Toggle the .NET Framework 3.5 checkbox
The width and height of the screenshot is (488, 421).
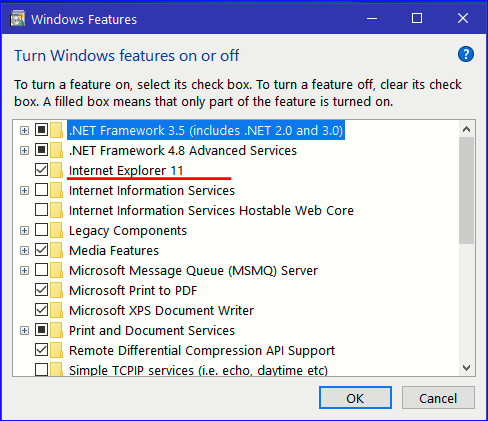(41, 130)
